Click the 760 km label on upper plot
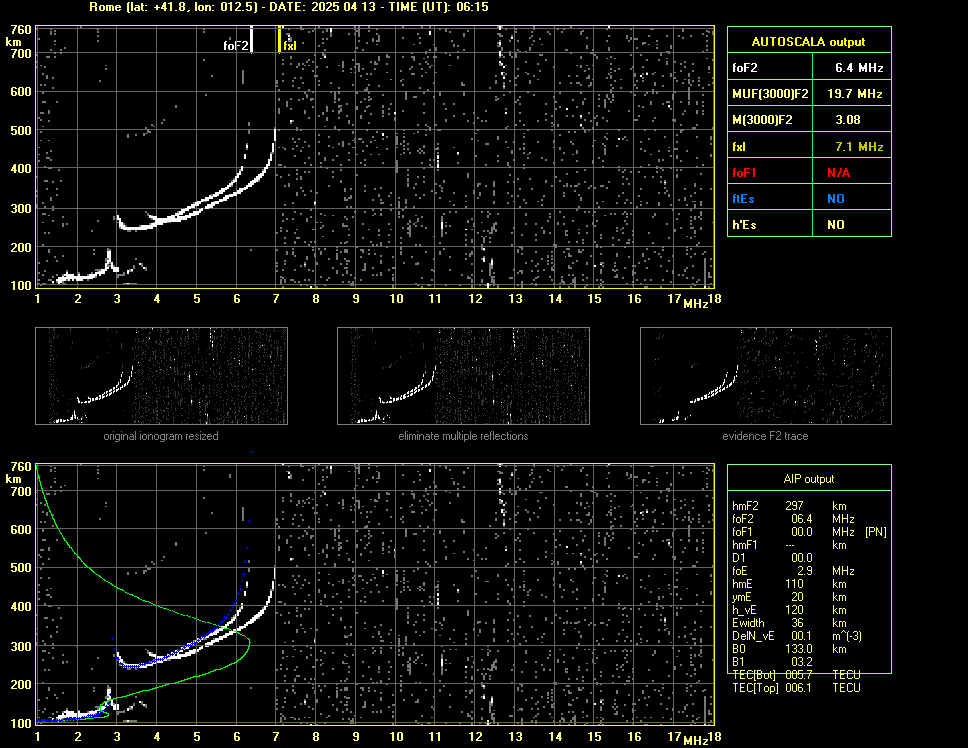The height and width of the screenshot is (748, 968). [20, 30]
